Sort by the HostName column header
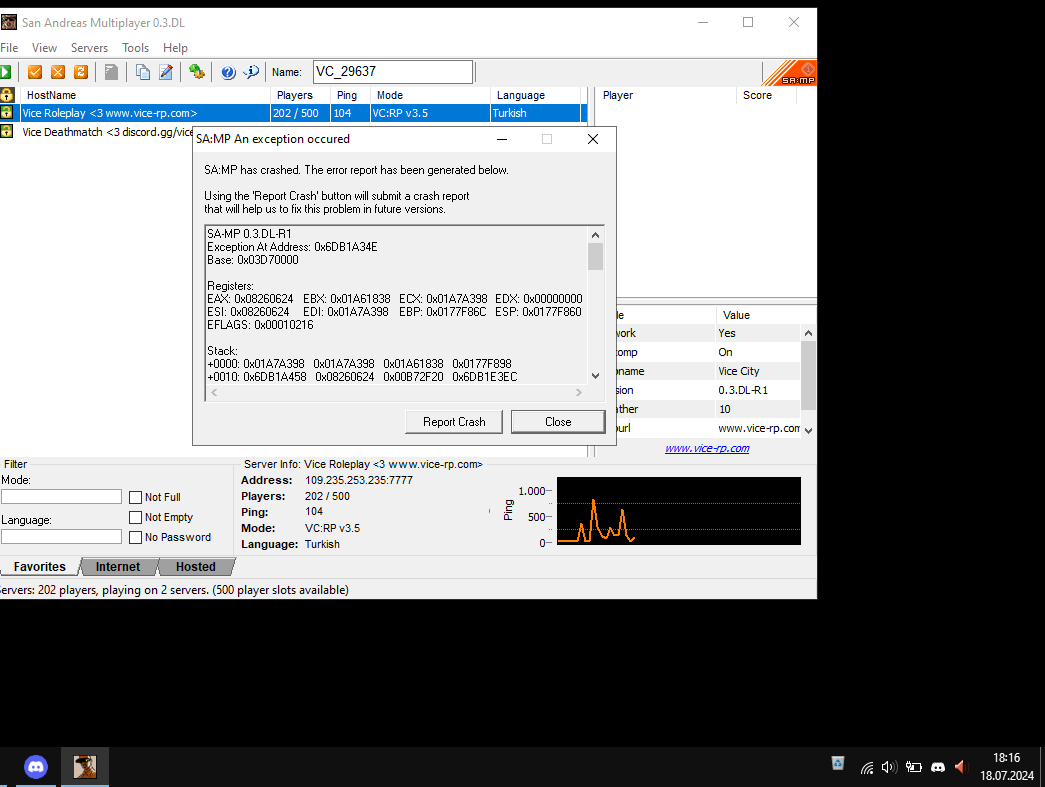This screenshot has width=1045, height=787. point(145,95)
